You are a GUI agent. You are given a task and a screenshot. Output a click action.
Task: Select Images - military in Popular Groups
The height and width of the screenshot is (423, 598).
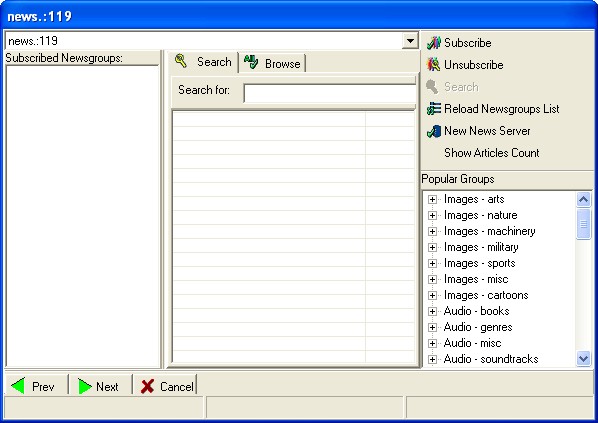(481, 247)
